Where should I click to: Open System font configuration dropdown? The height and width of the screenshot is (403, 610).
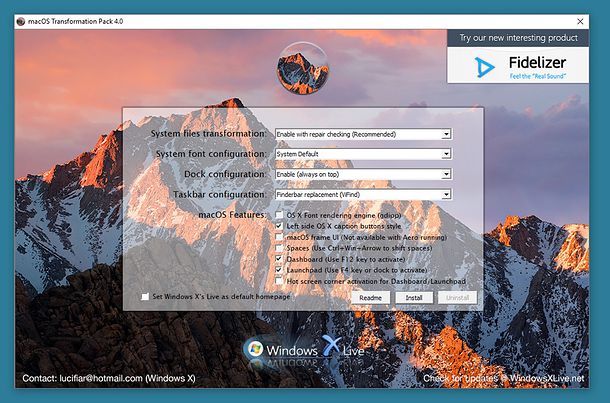pyautogui.click(x=363, y=154)
